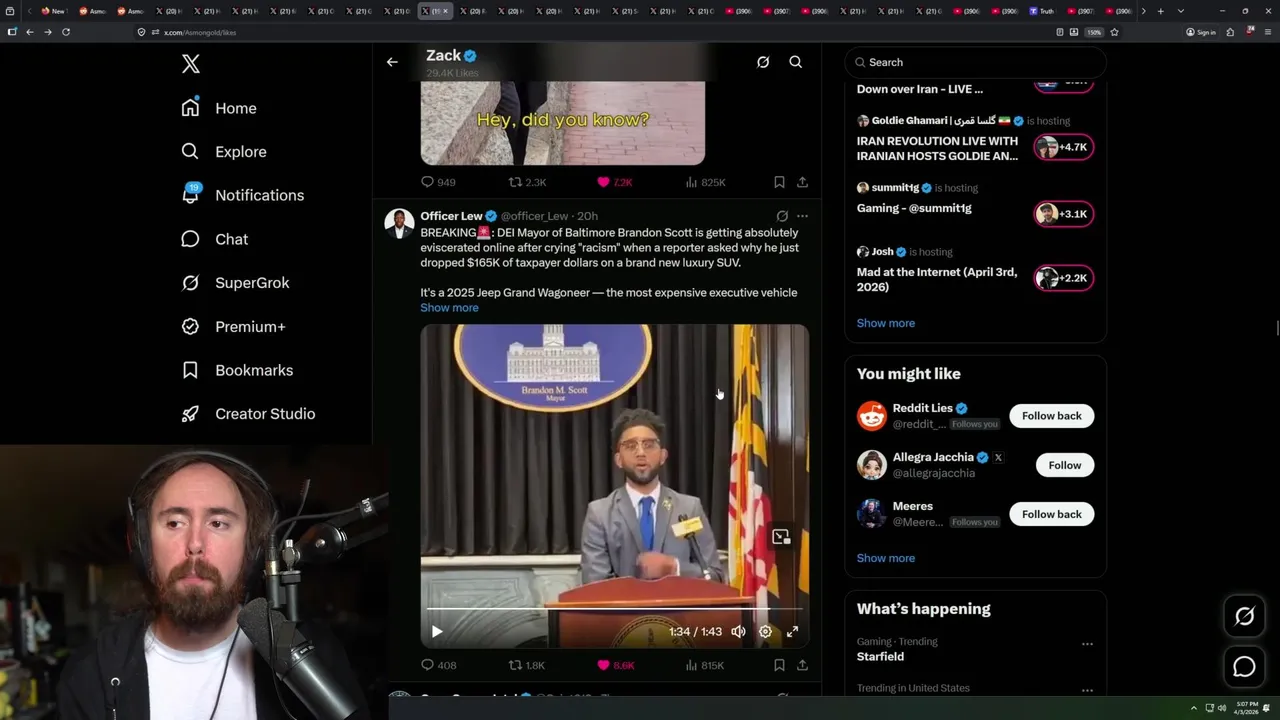Click Grok icon in Zack profile header
This screenshot has width=1280, height=720.
coord(763,62)
